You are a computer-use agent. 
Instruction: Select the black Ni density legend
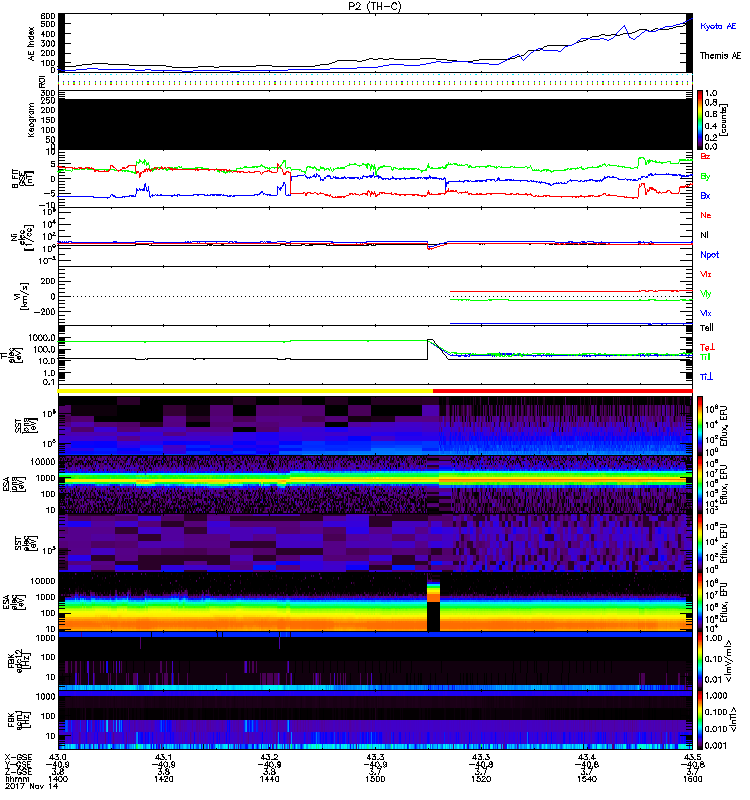[x=704, y=235]
